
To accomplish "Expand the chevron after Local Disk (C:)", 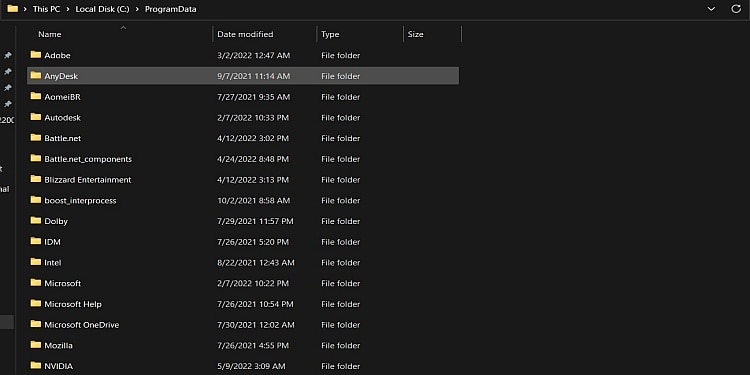I will click(x=137, y=9).
